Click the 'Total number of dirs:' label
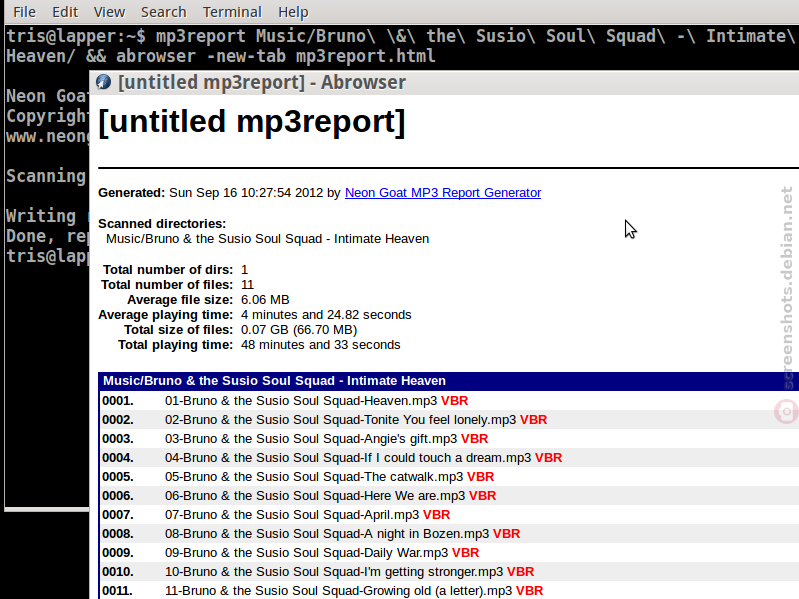 (x=168, y=269)
